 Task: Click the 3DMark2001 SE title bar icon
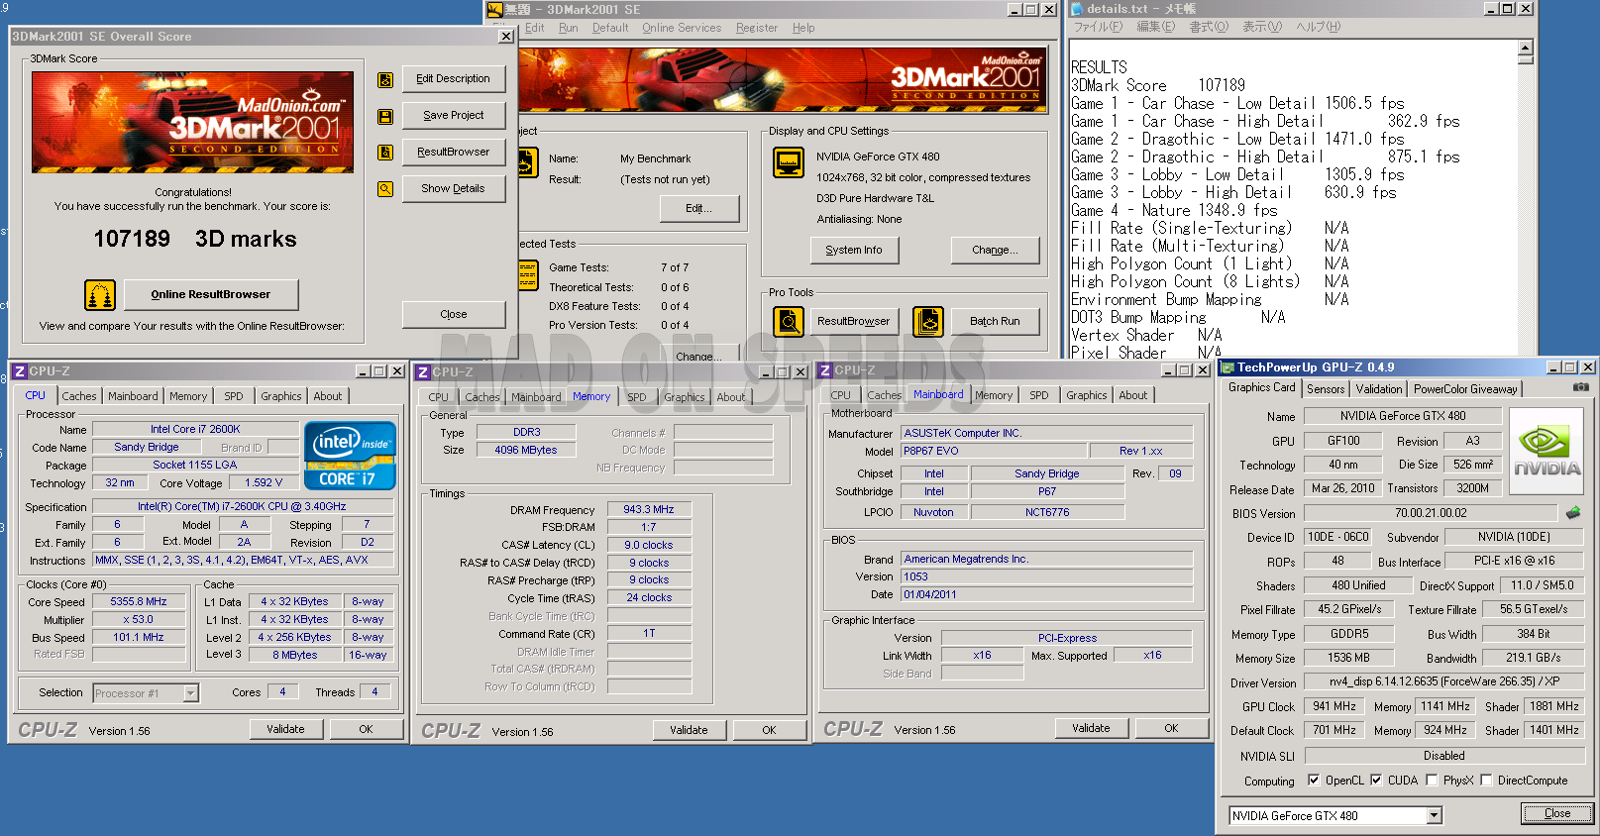point(494,9)
